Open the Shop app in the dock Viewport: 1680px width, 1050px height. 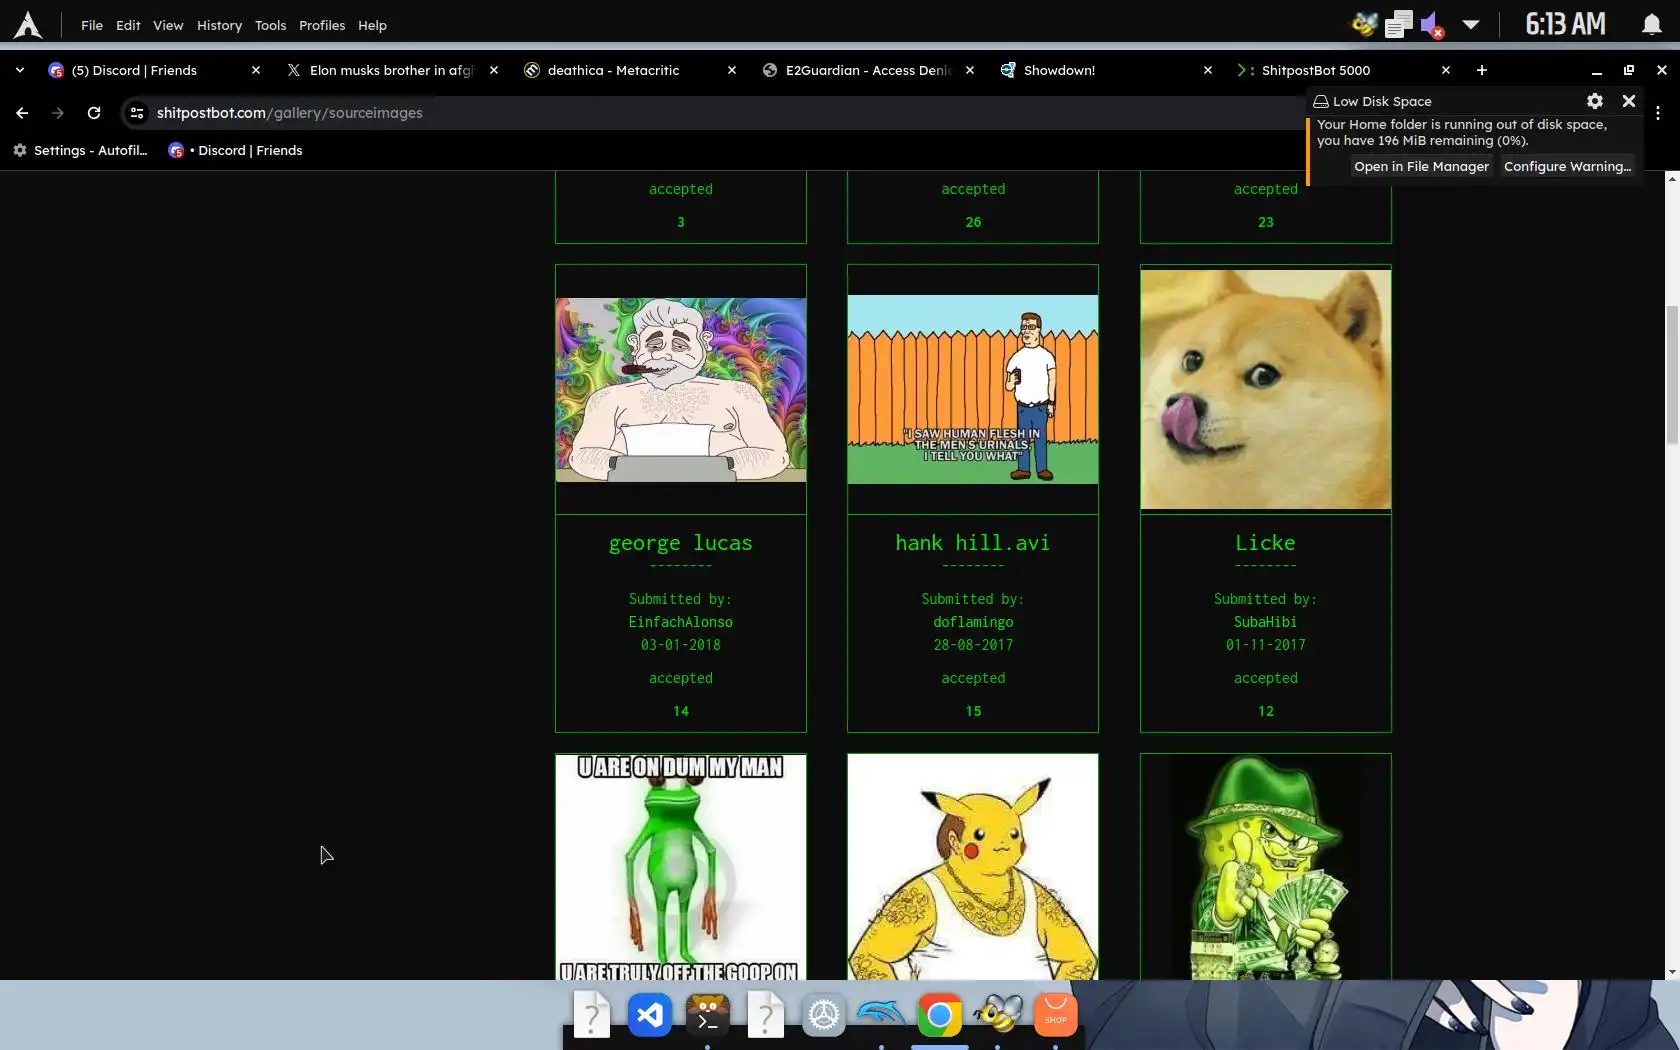click(1056, 1016)
